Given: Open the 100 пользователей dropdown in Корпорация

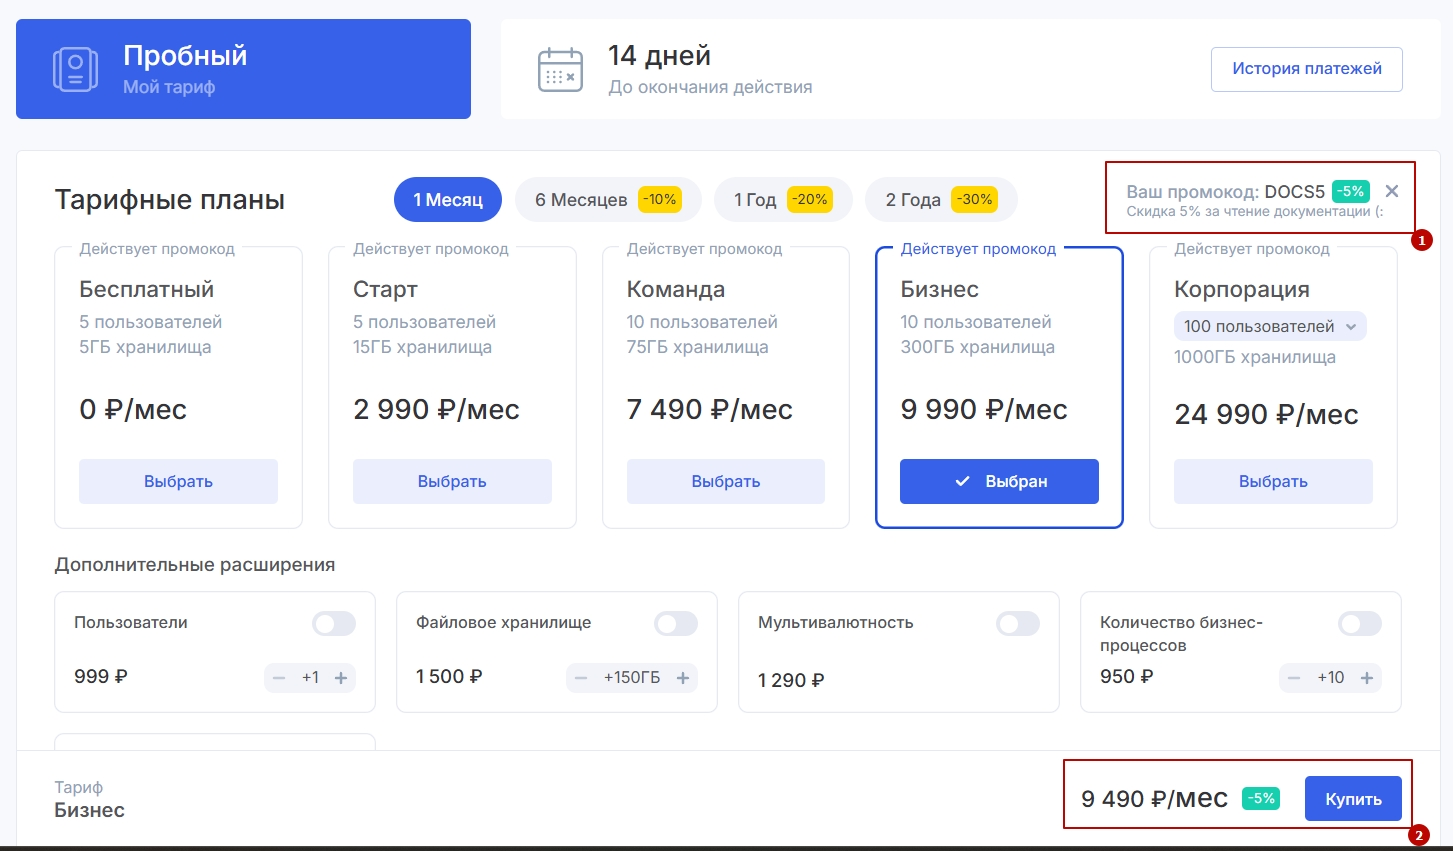Looking at the screenshot, I should coord(1269,326).
